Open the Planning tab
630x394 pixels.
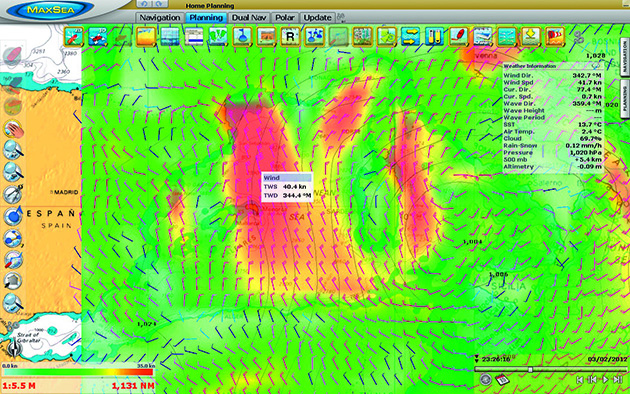[206, 18]
